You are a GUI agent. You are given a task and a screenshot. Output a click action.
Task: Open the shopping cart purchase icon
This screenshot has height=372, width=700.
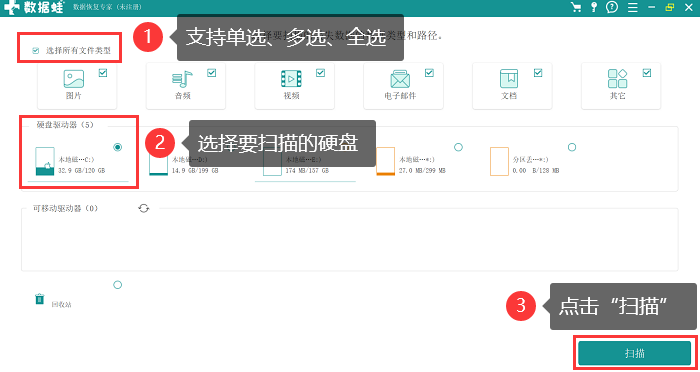[576, 7]
